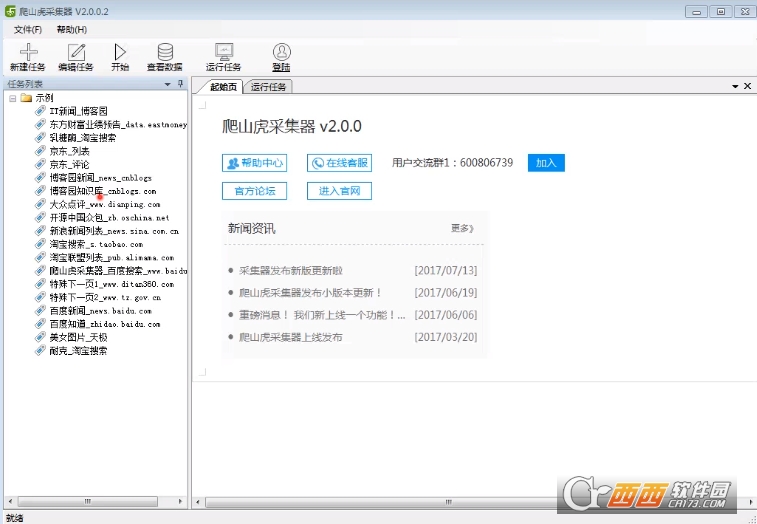Click the 运行任务 toolbar monitor icon
This screenshot has width=757, height=524.
pyautogui.click(x=224, y=52)
